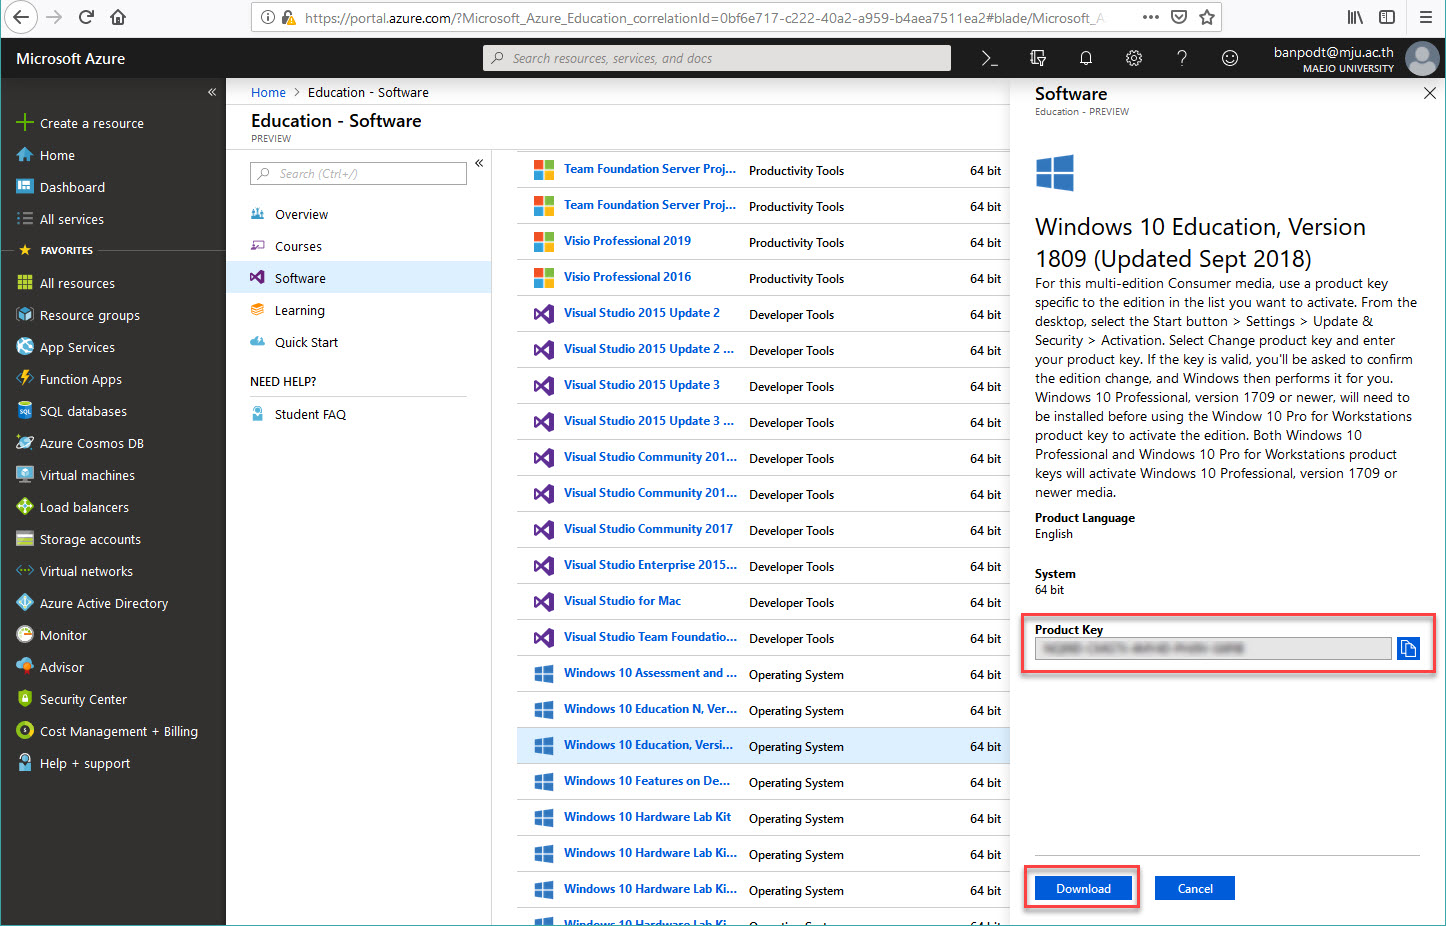Copy the product key to clipboard

[1408, 649]
